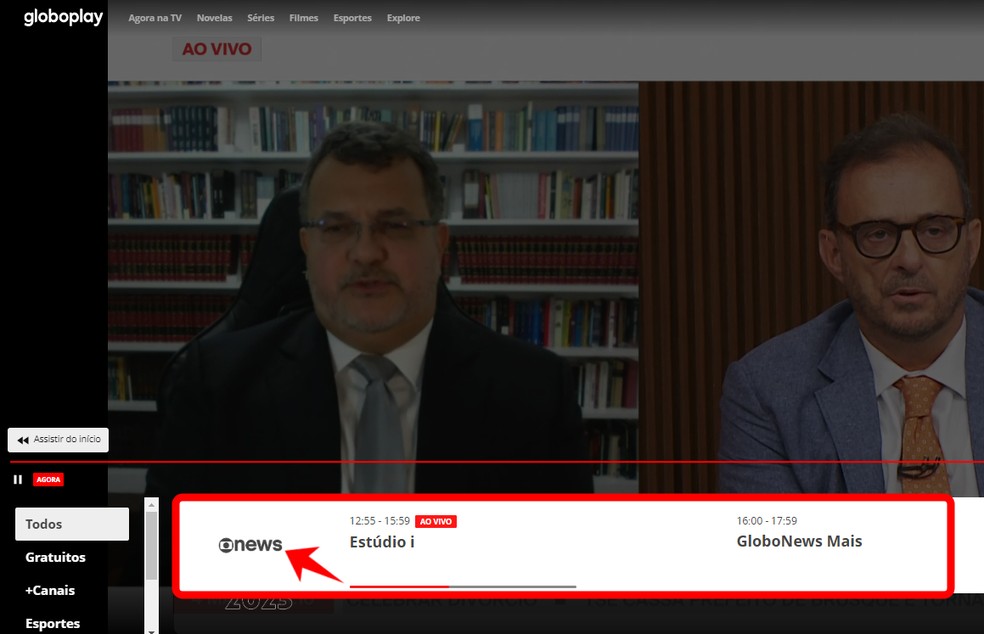Click the Globoplay logo
This screenshot has height=634, width=984.
pos(63,17)
